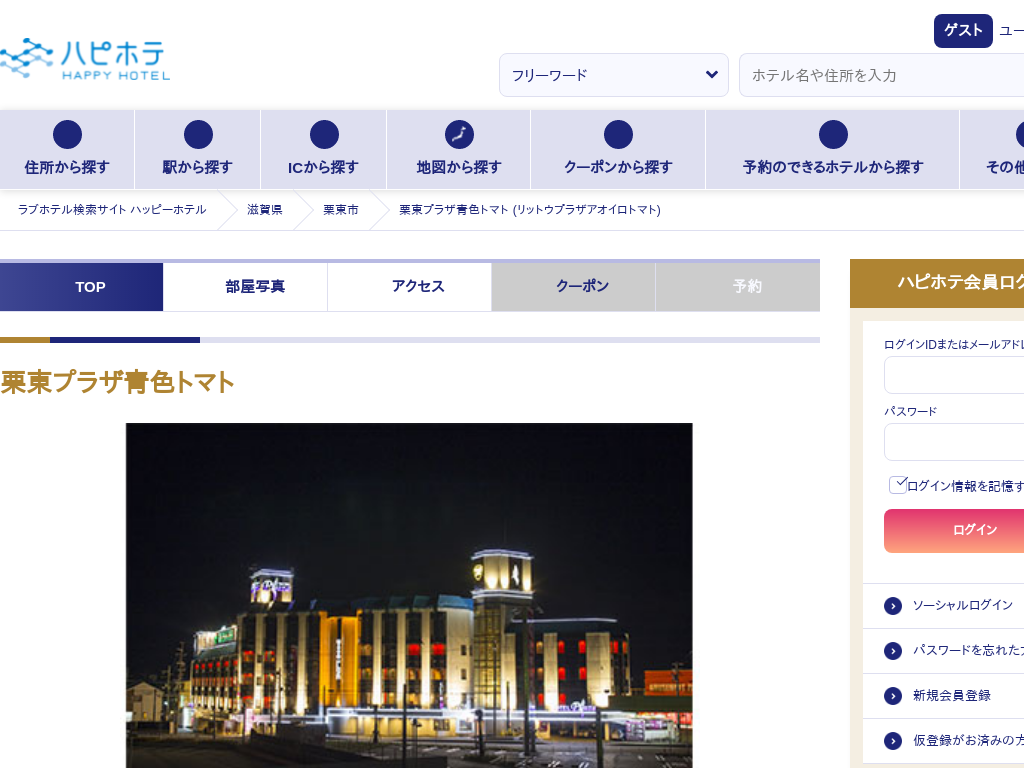Go to 滋賀県 breadcrumb

tap(264, 210)
